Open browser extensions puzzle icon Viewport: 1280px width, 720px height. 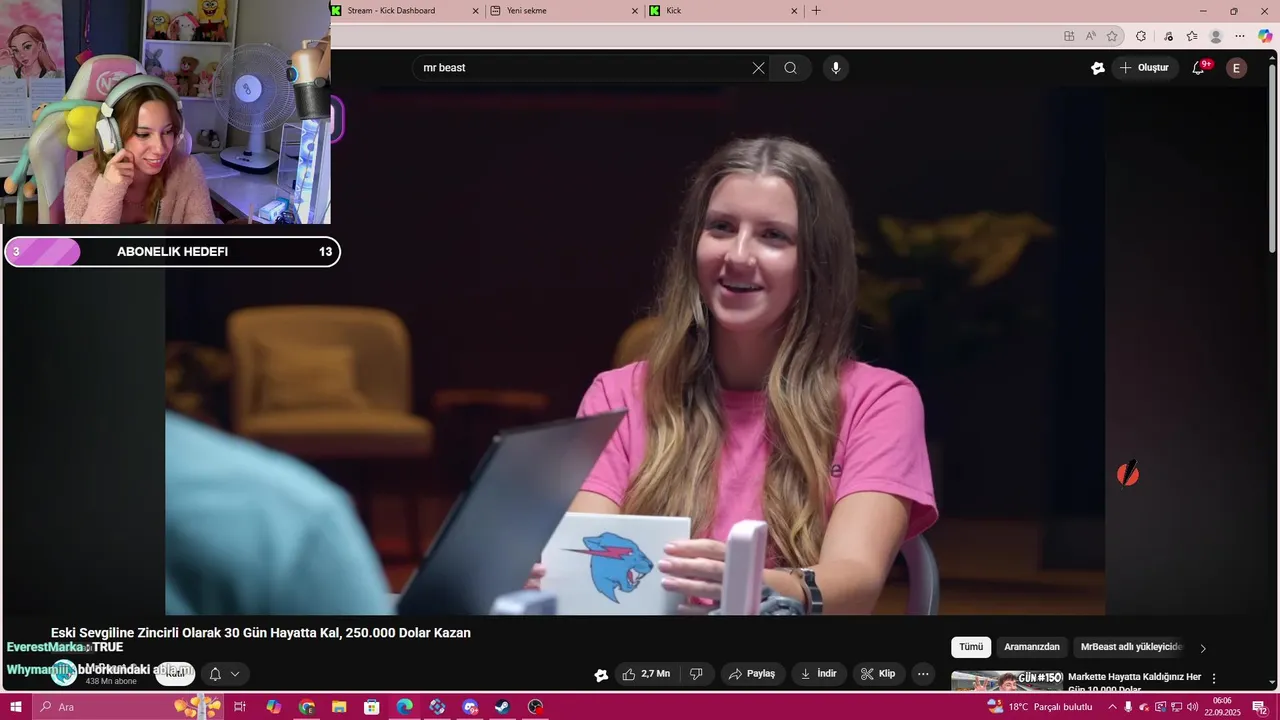(x=1141, y=36)
